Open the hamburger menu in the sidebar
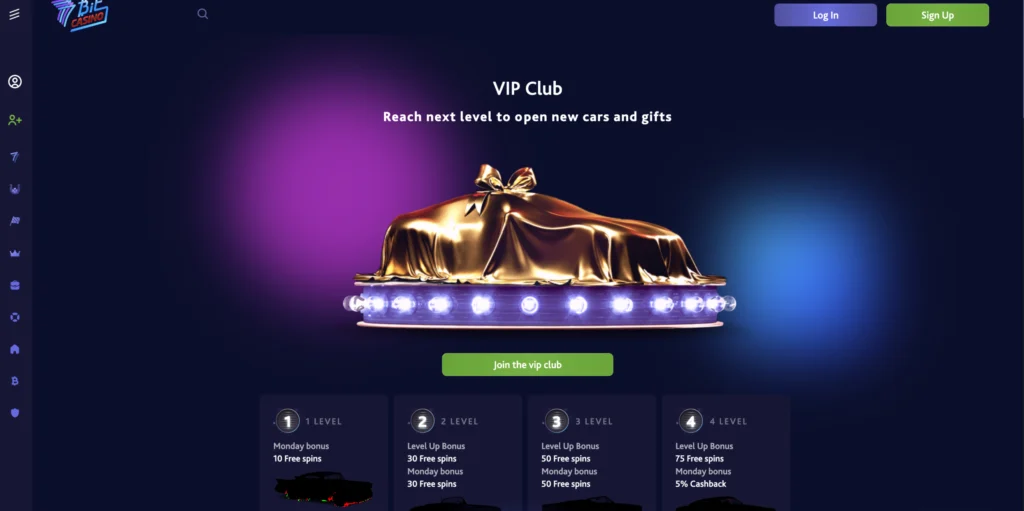Viewport: 1024px width, 511px height. tap(14, 14)
